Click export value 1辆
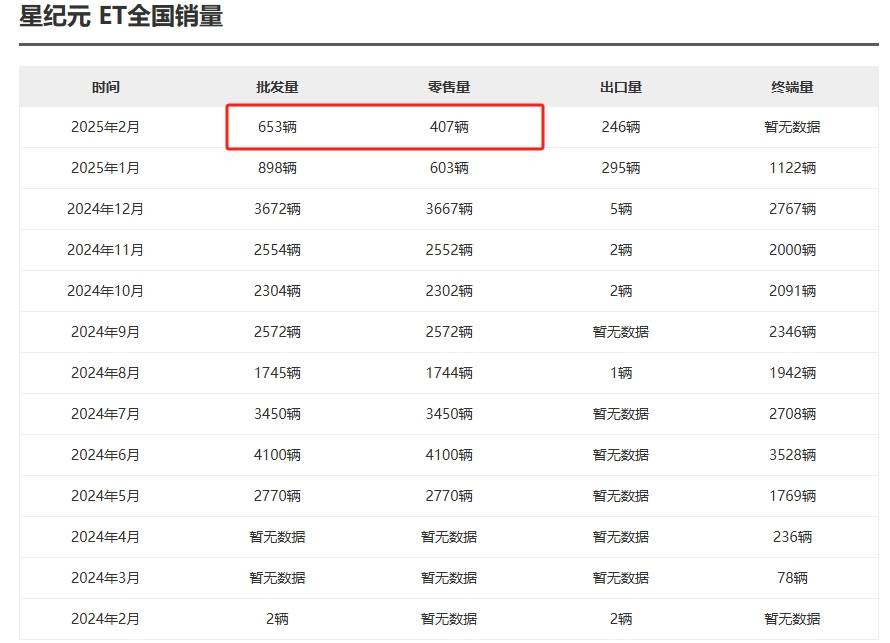Image resolution: width=890 pixels, height=643 pixels. 621,373
